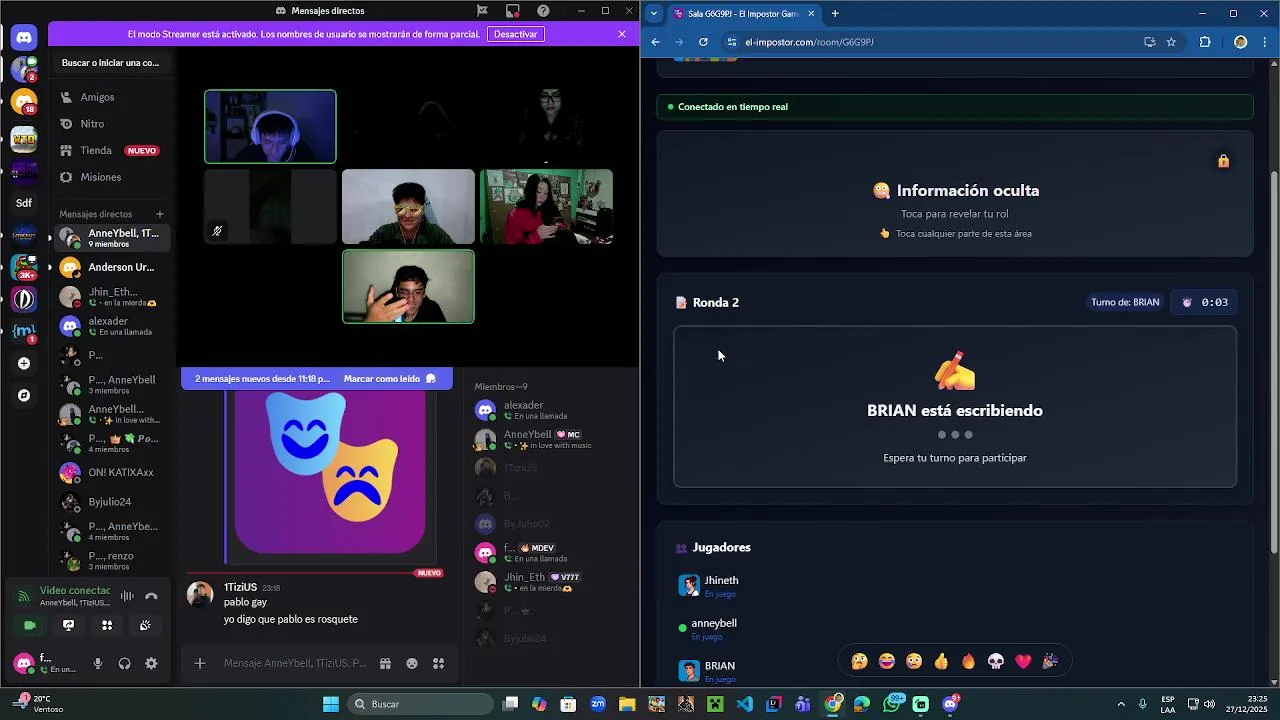Start an activity in voice panel

tap(107, 625)
